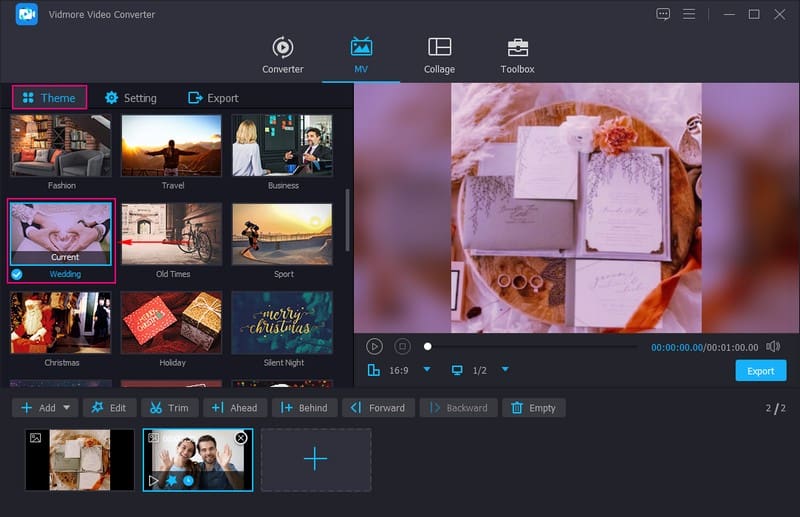
Task: Click the empty plus slot to add media
Action: (315, 459)
